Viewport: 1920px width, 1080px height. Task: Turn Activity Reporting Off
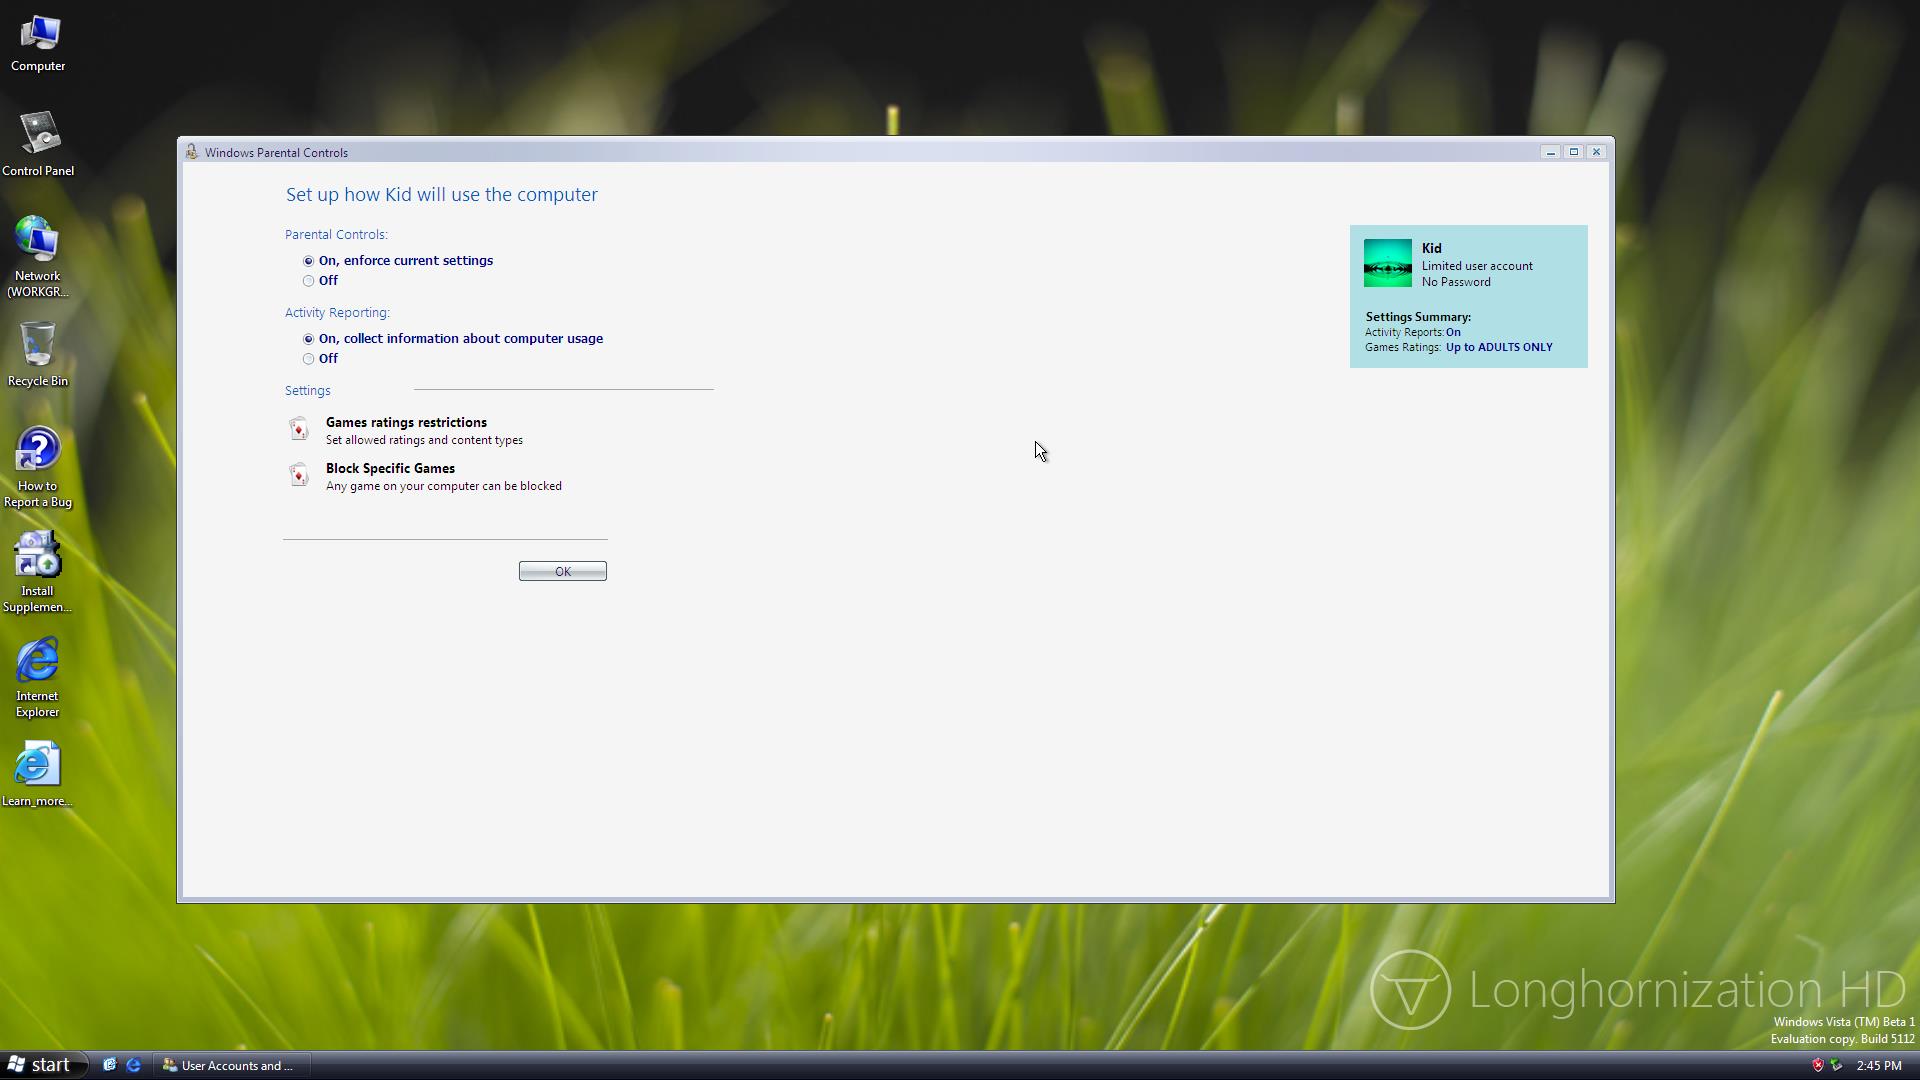(x=309, y=359)
